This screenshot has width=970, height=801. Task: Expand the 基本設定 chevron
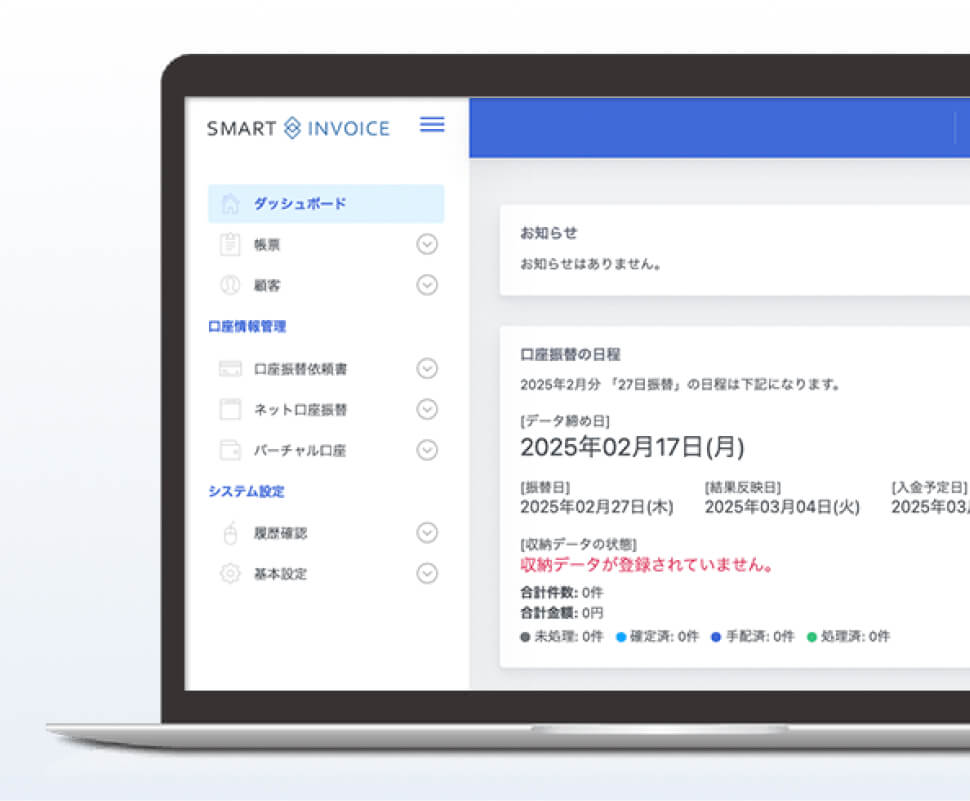tap(427, 574)
